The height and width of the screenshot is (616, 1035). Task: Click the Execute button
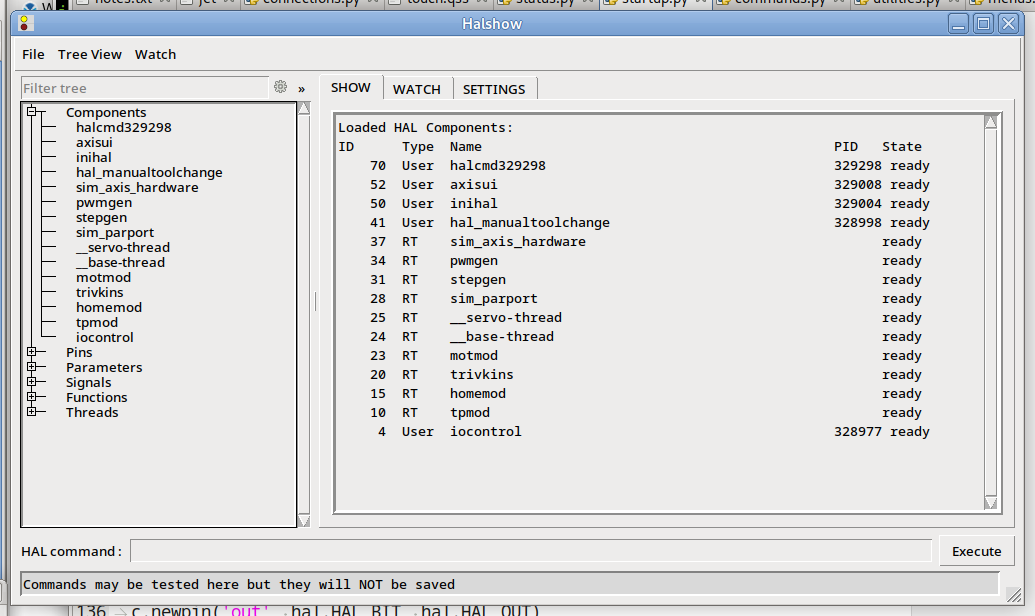976,551
